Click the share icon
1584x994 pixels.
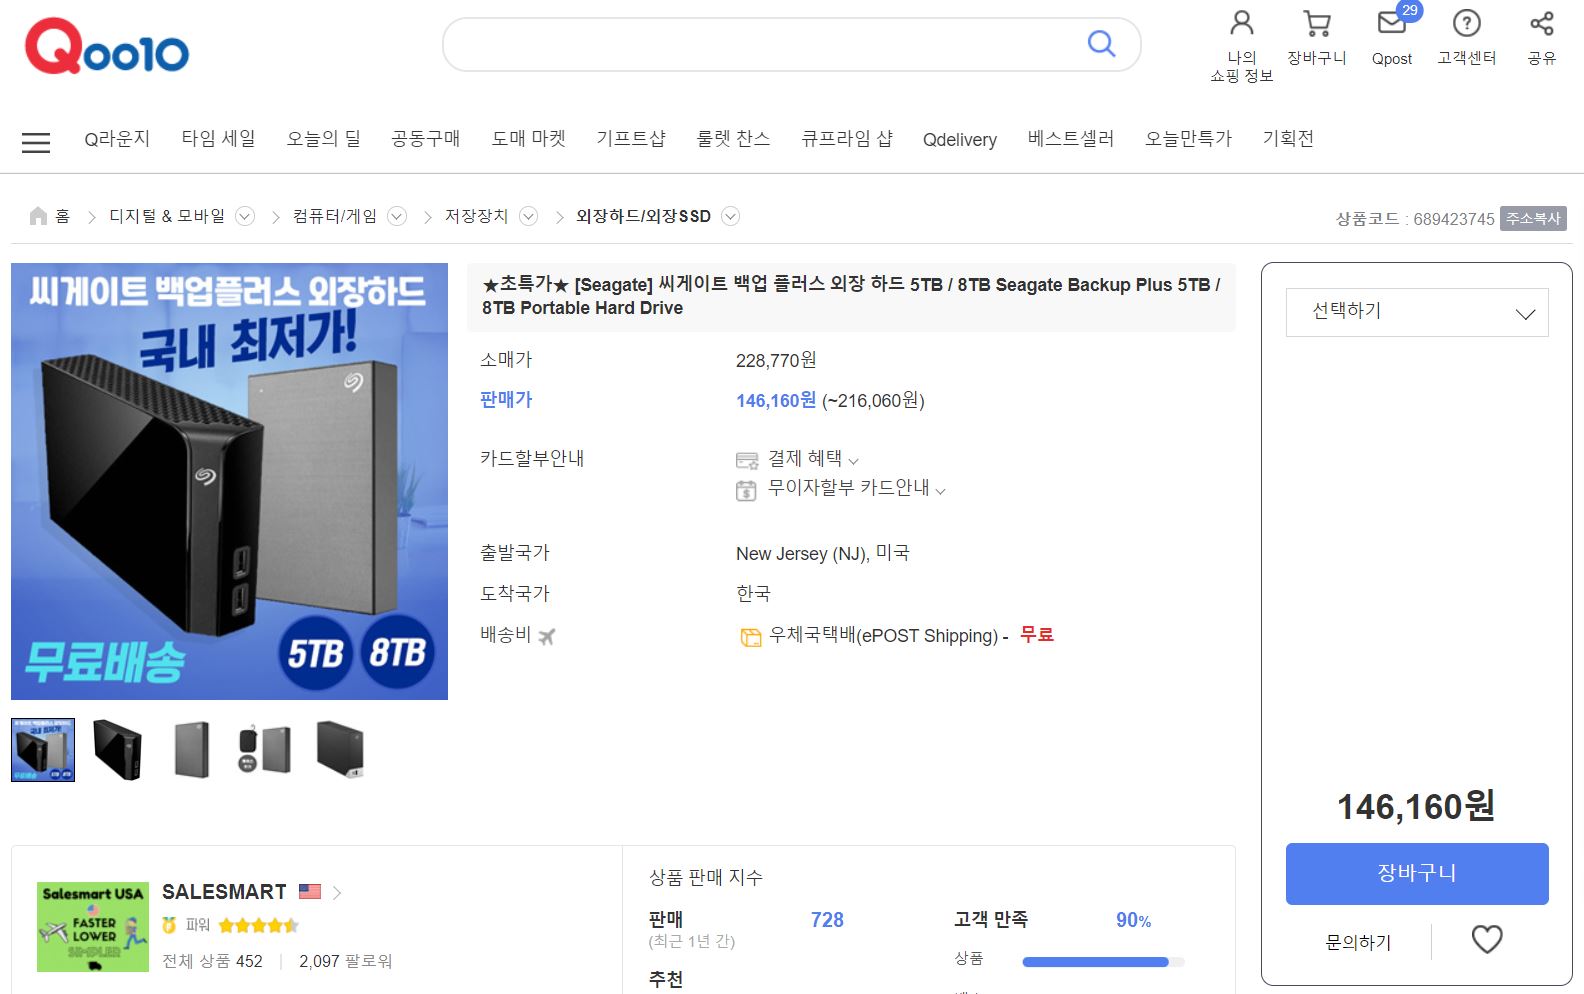(1542, 23)
